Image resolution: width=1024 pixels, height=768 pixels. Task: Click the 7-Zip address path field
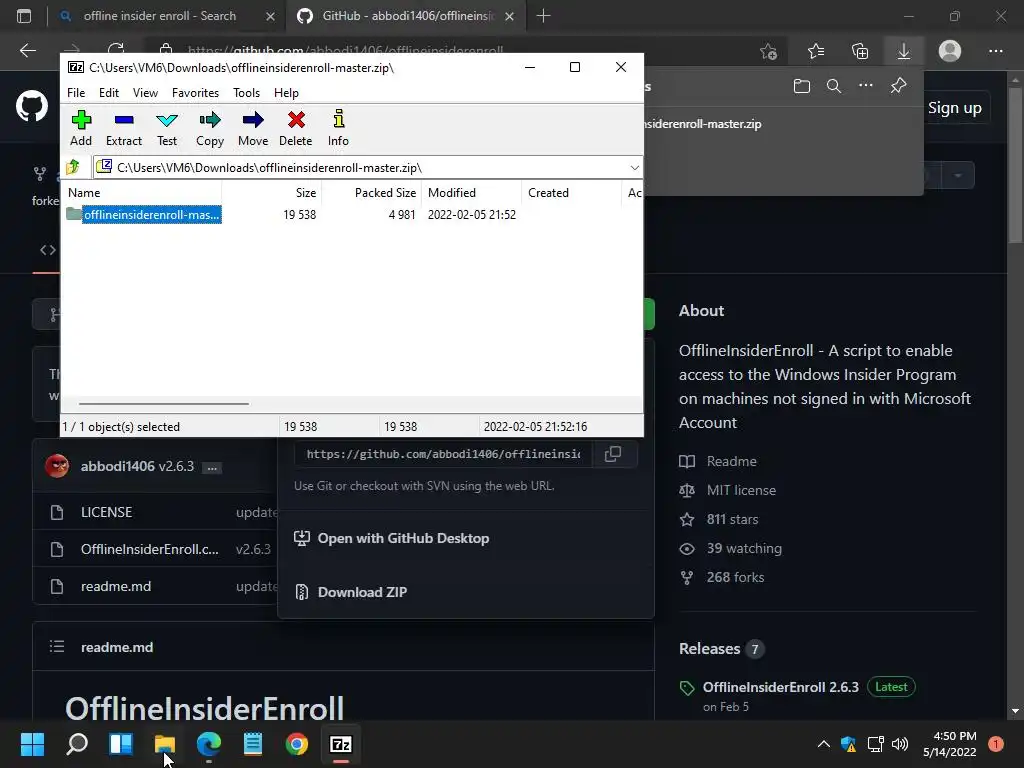click(x=368, y=168)
